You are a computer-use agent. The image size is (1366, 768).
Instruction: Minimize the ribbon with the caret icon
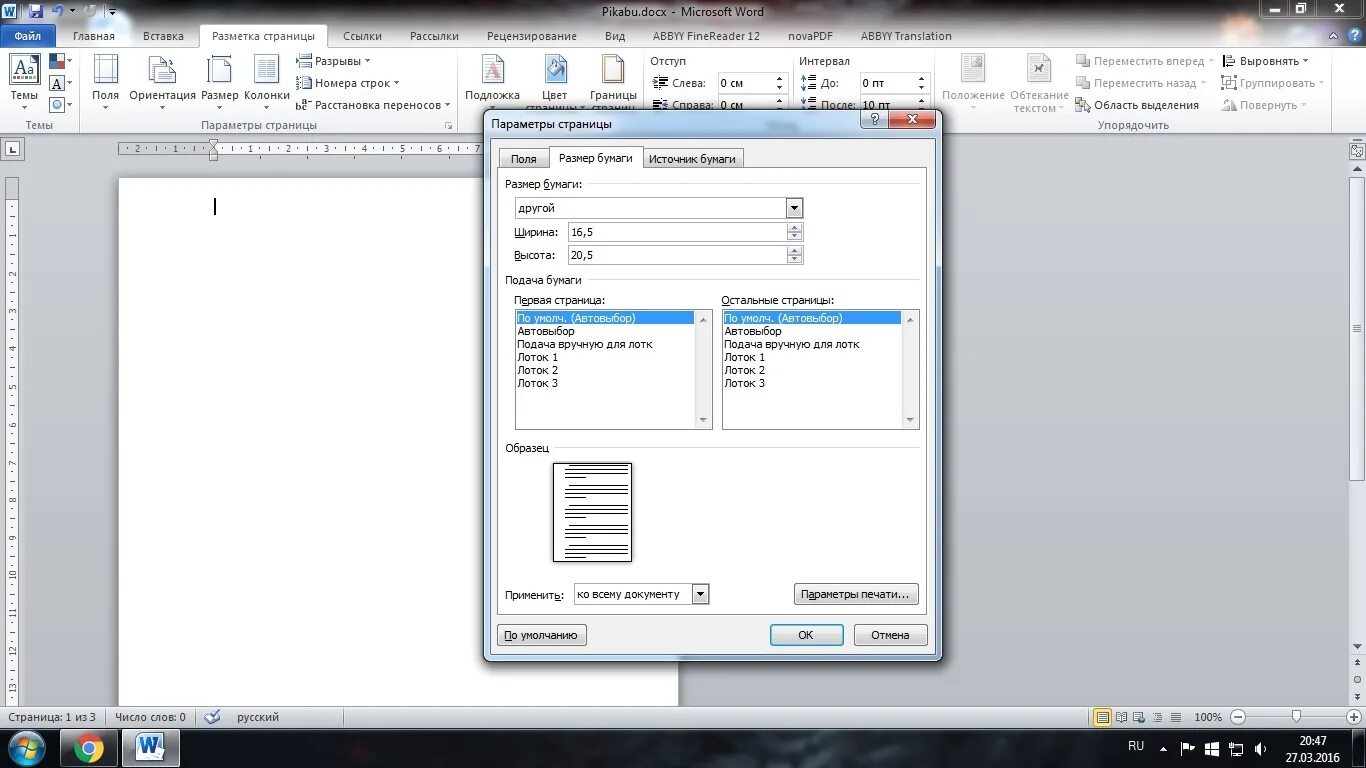pyautogui.click(x=1331, y=36)
